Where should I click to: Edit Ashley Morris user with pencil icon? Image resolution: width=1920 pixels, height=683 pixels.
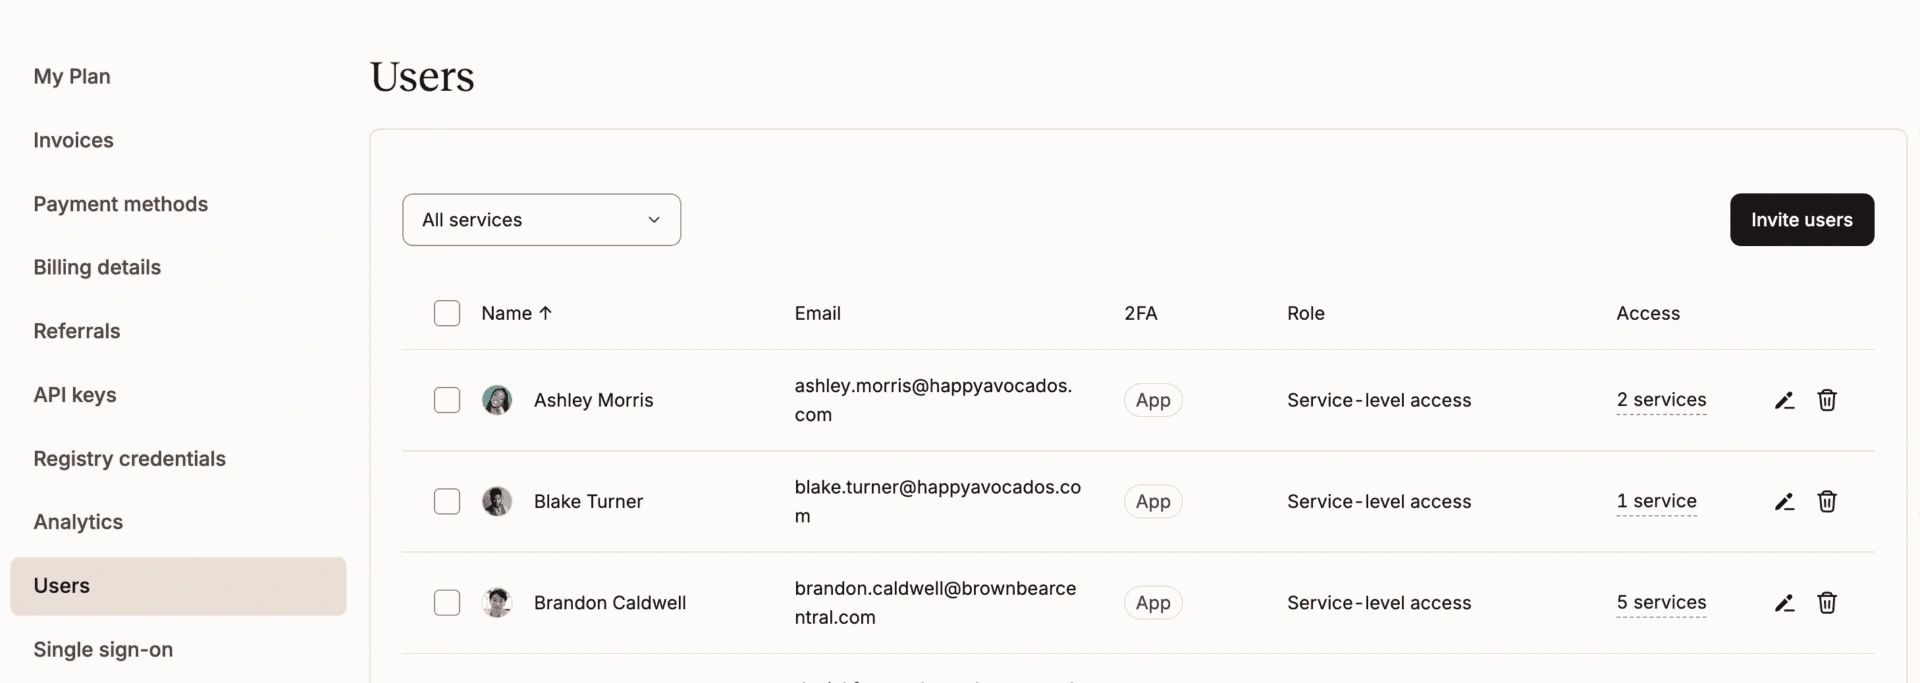coord(1784,401)
